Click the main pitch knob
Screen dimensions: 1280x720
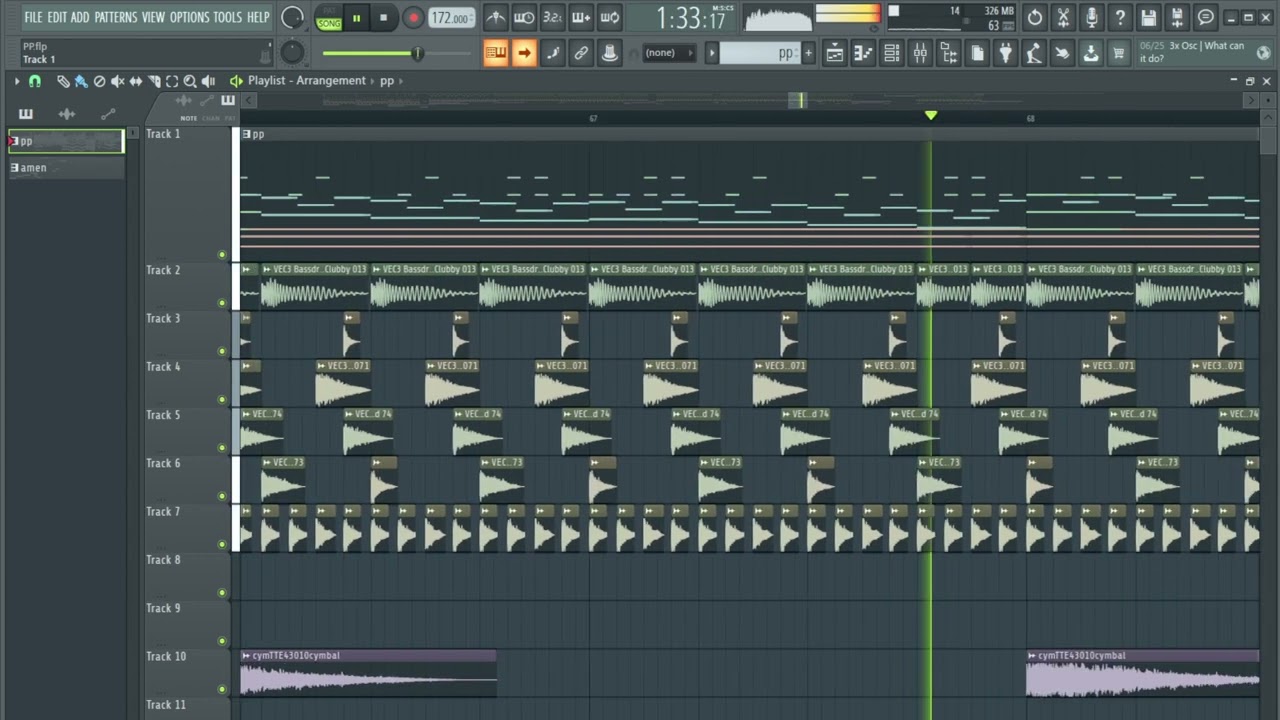[x=291, y=52]
